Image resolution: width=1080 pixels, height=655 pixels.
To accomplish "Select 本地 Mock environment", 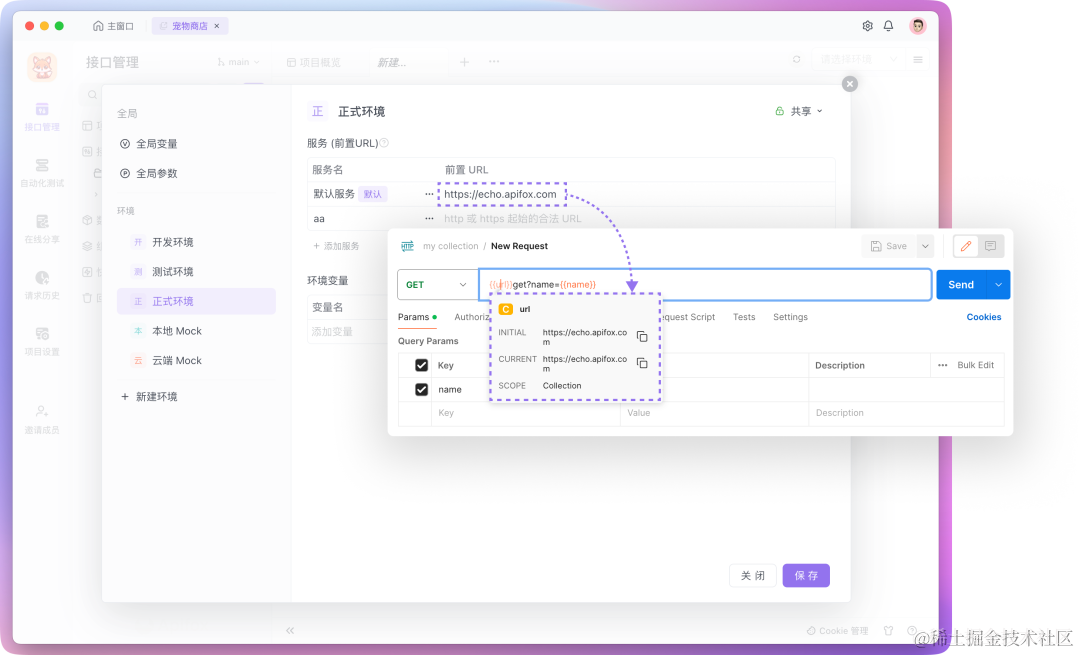I will point(196,331).
